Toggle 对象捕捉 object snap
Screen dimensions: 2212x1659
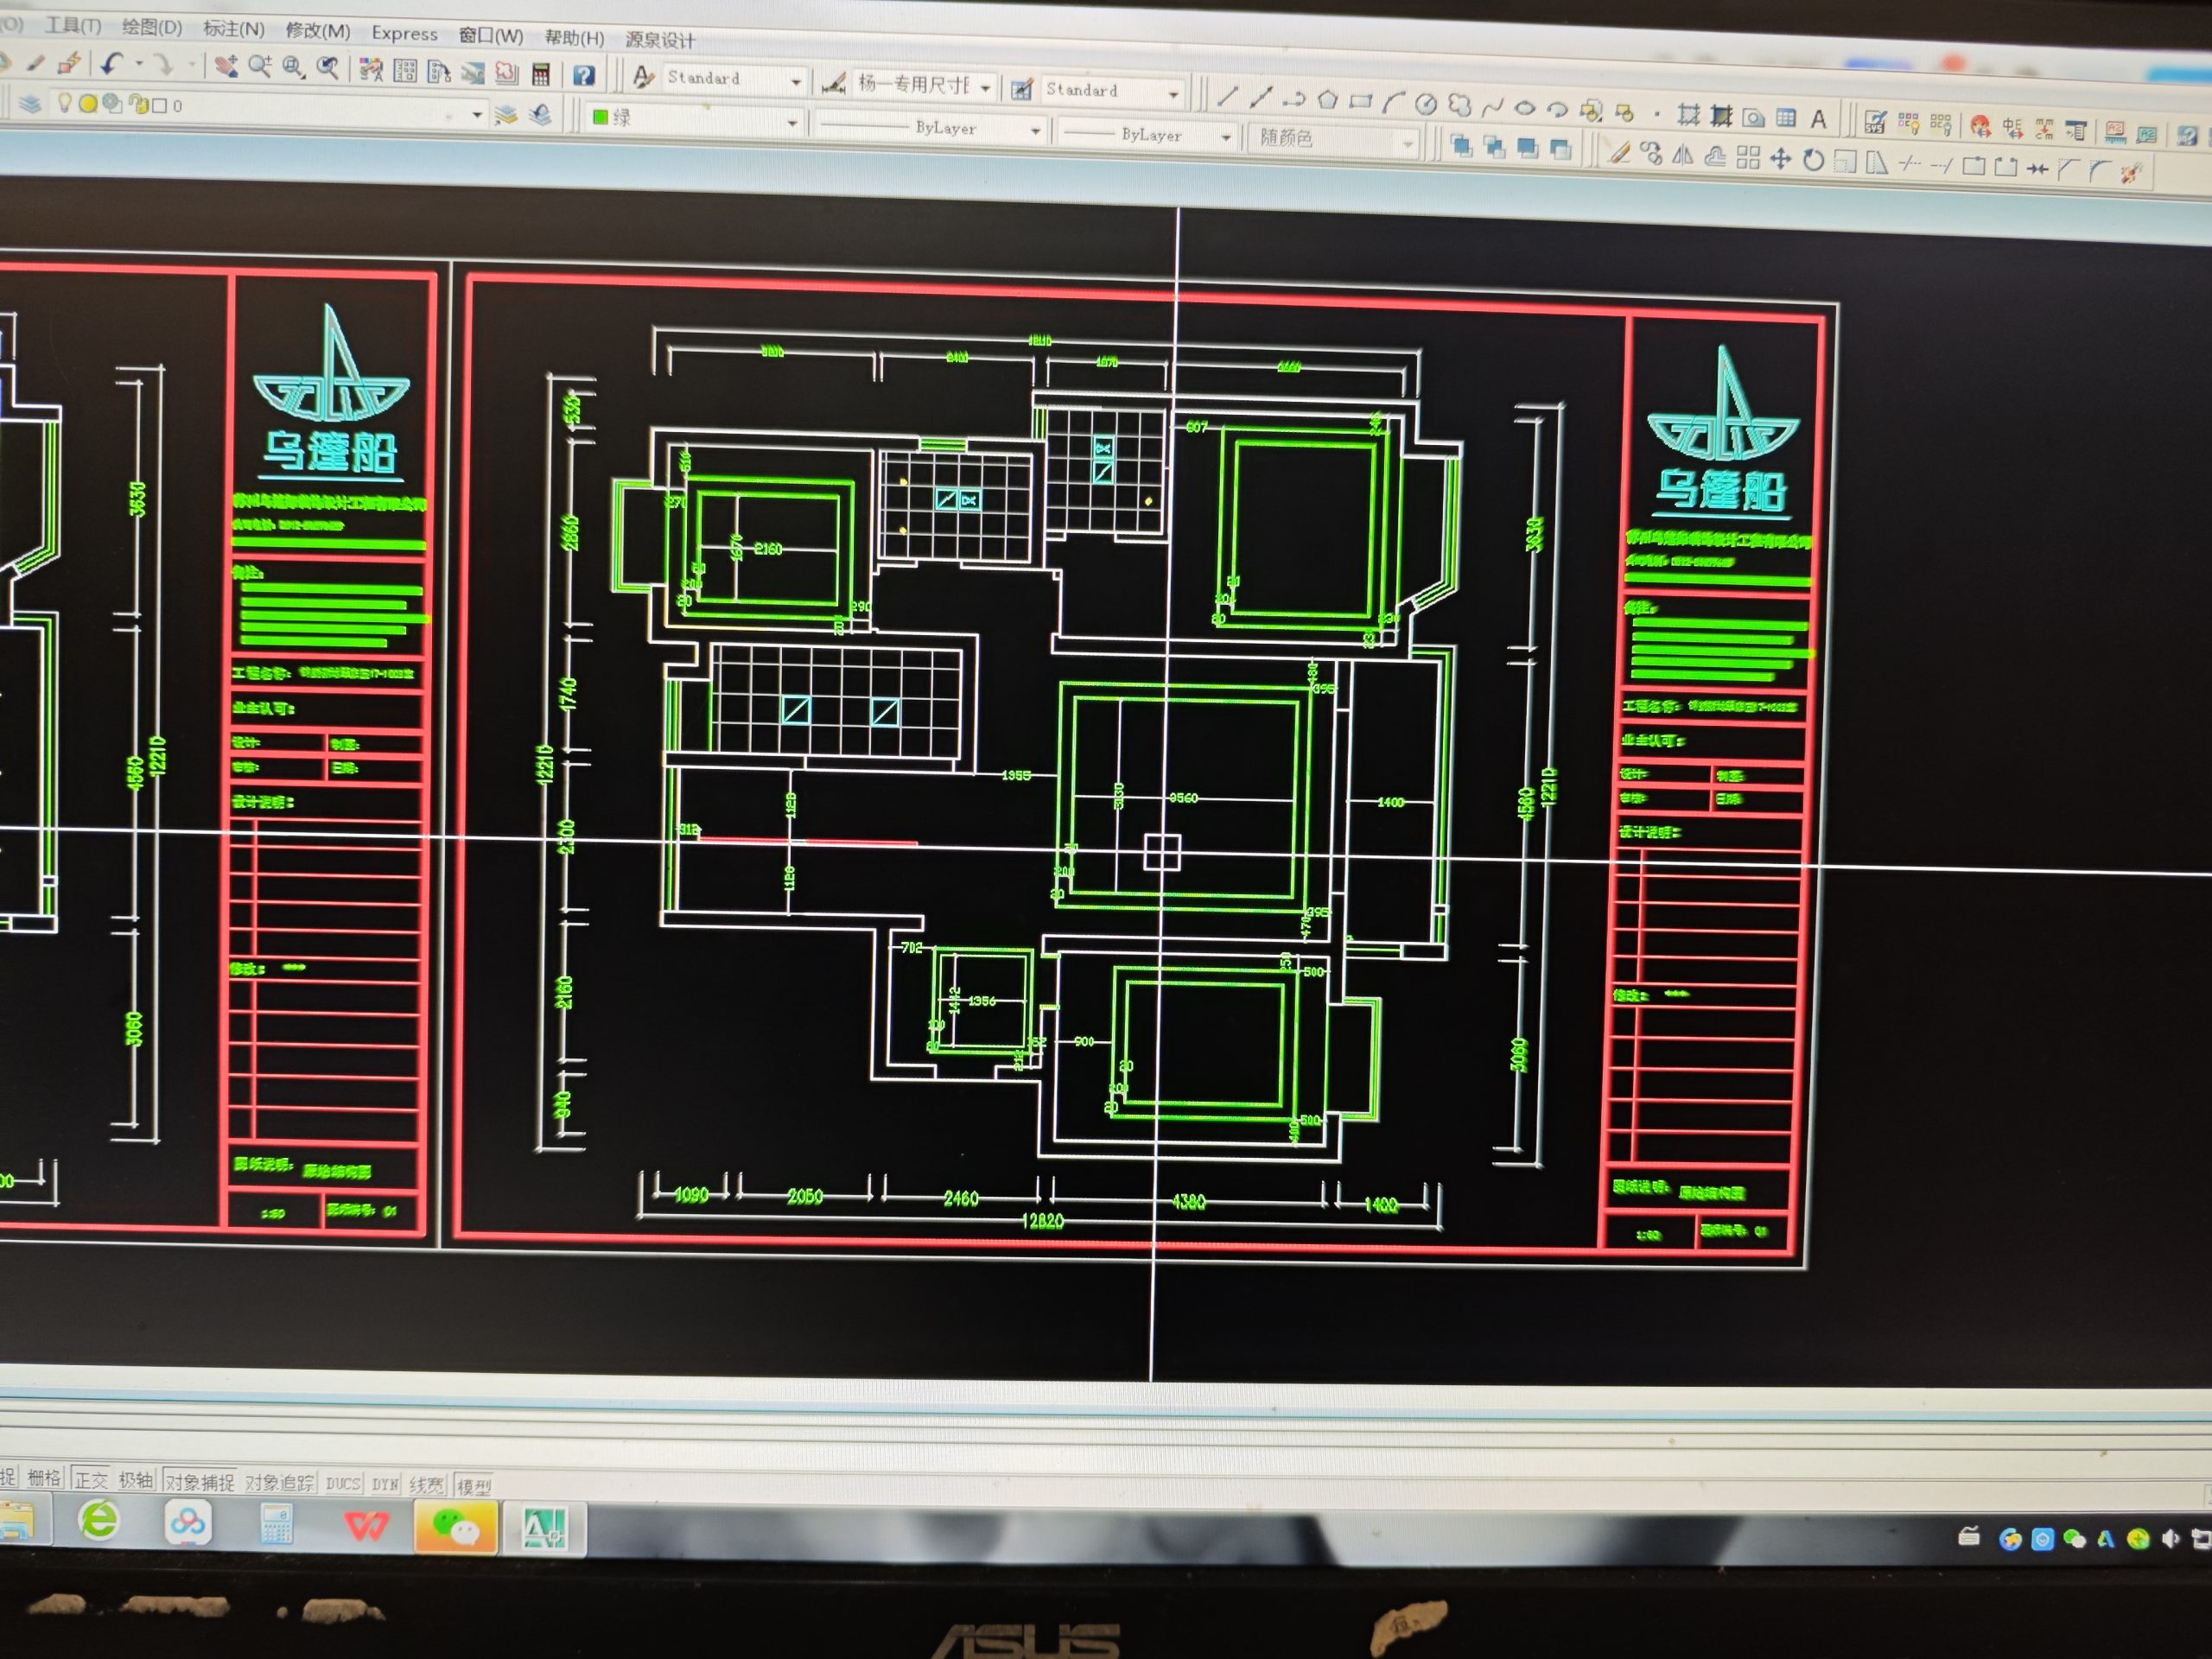tap(199, 1482)
